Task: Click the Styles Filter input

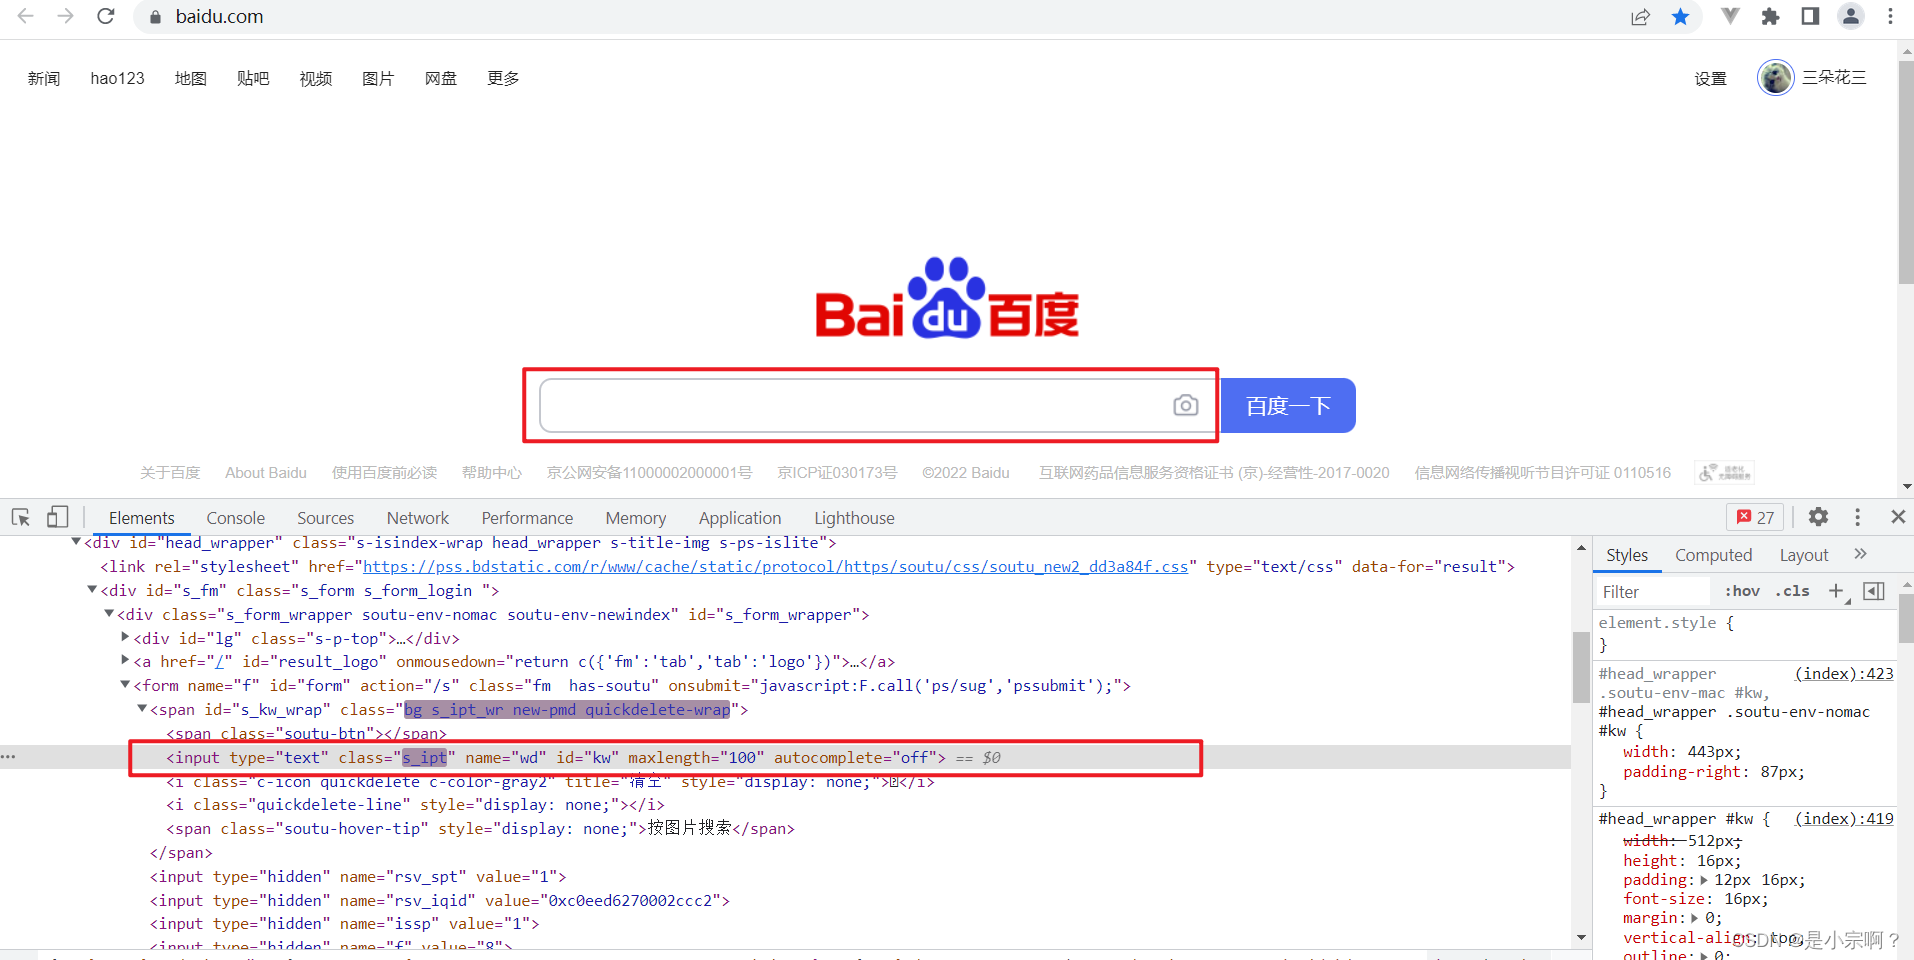Action: (1654, 591)
